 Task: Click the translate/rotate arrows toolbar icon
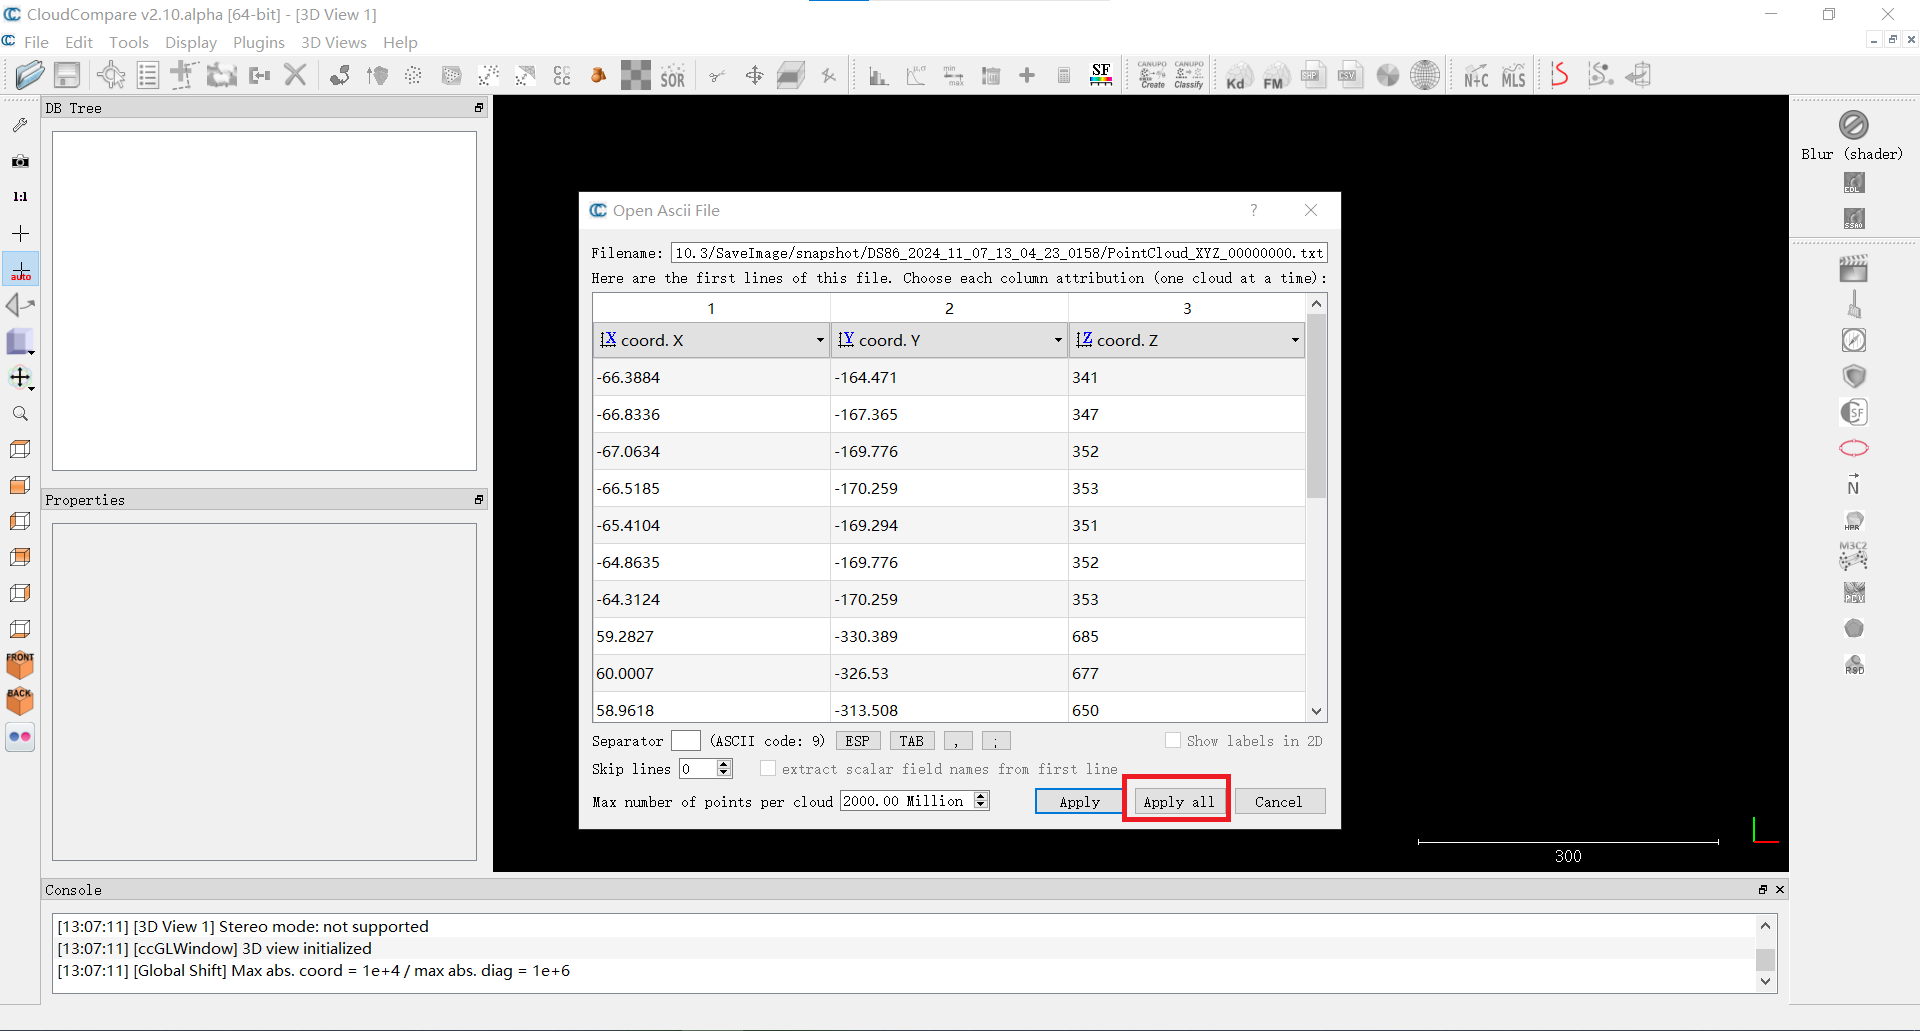click(x=755, y=75)
